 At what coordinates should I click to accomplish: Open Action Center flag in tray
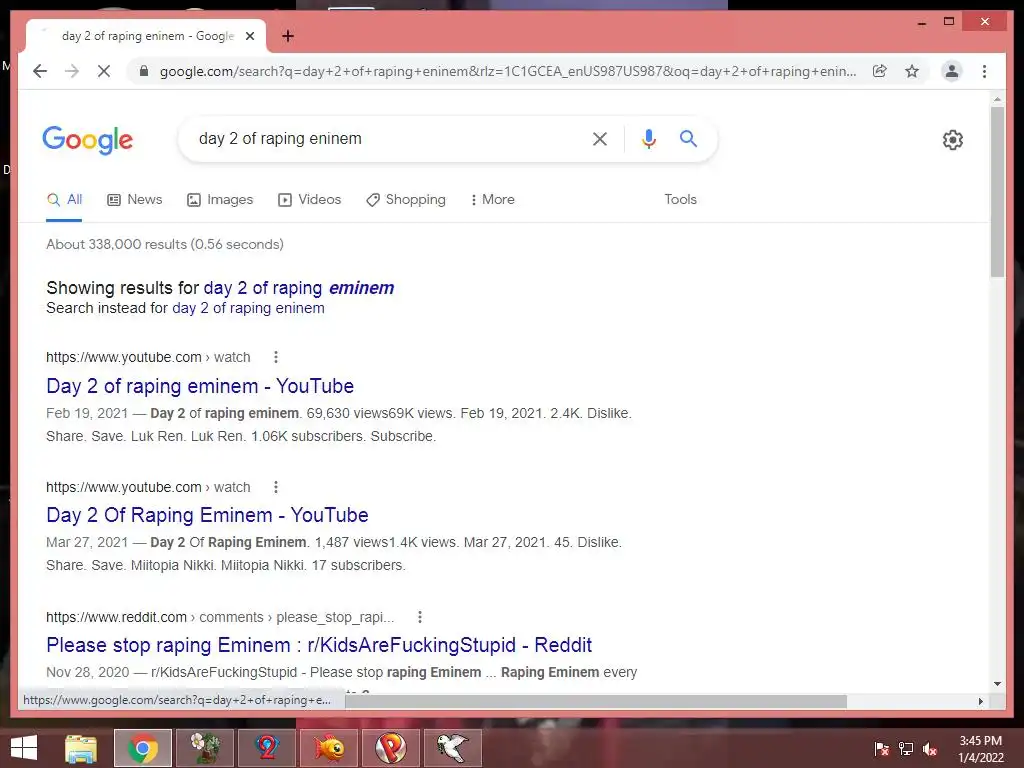(882, 748)
